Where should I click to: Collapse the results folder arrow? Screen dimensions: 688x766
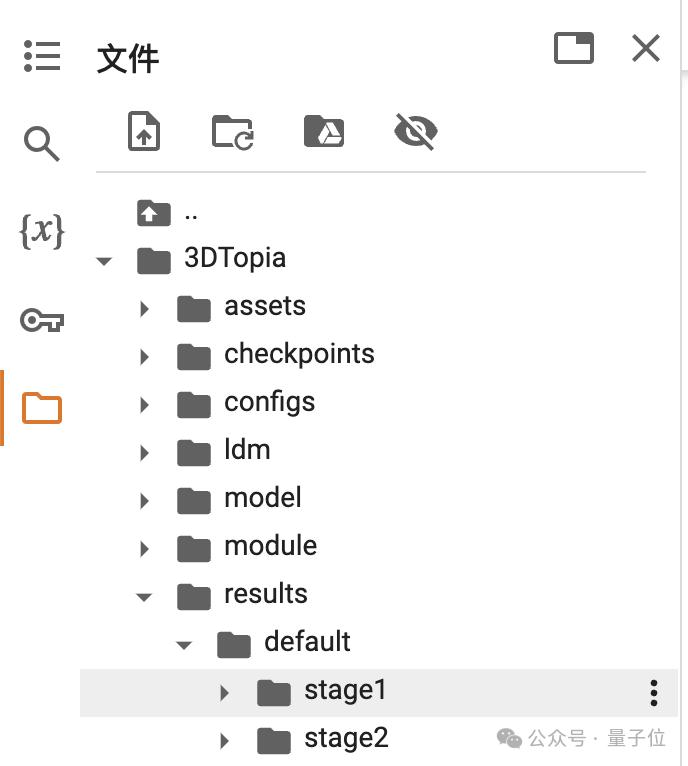(x=144, y=597)
